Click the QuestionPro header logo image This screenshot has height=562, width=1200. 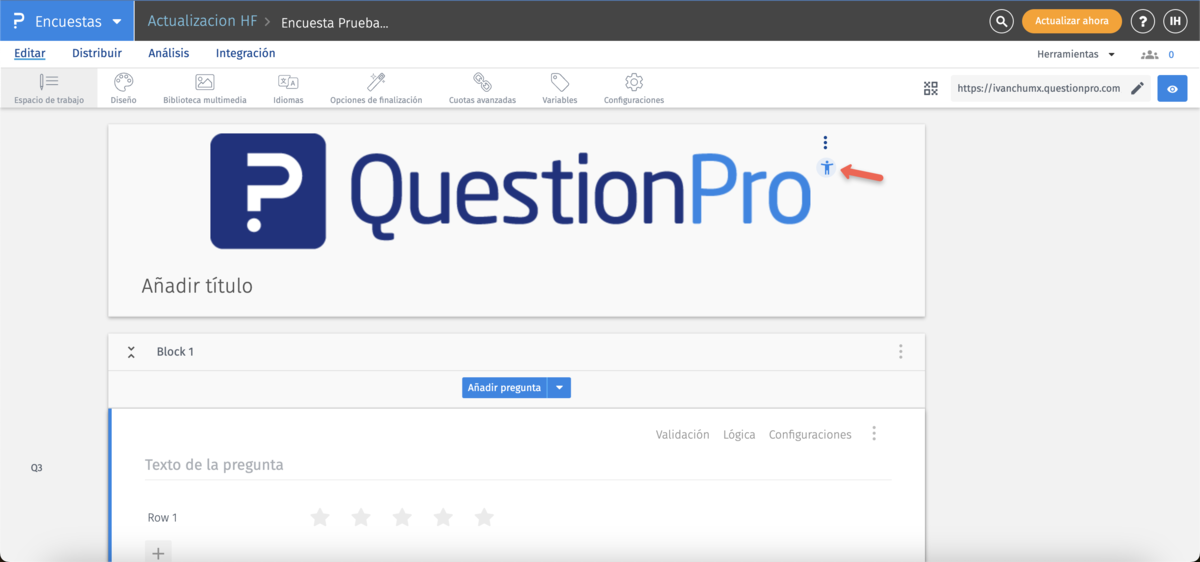click(x=510, y=190)
